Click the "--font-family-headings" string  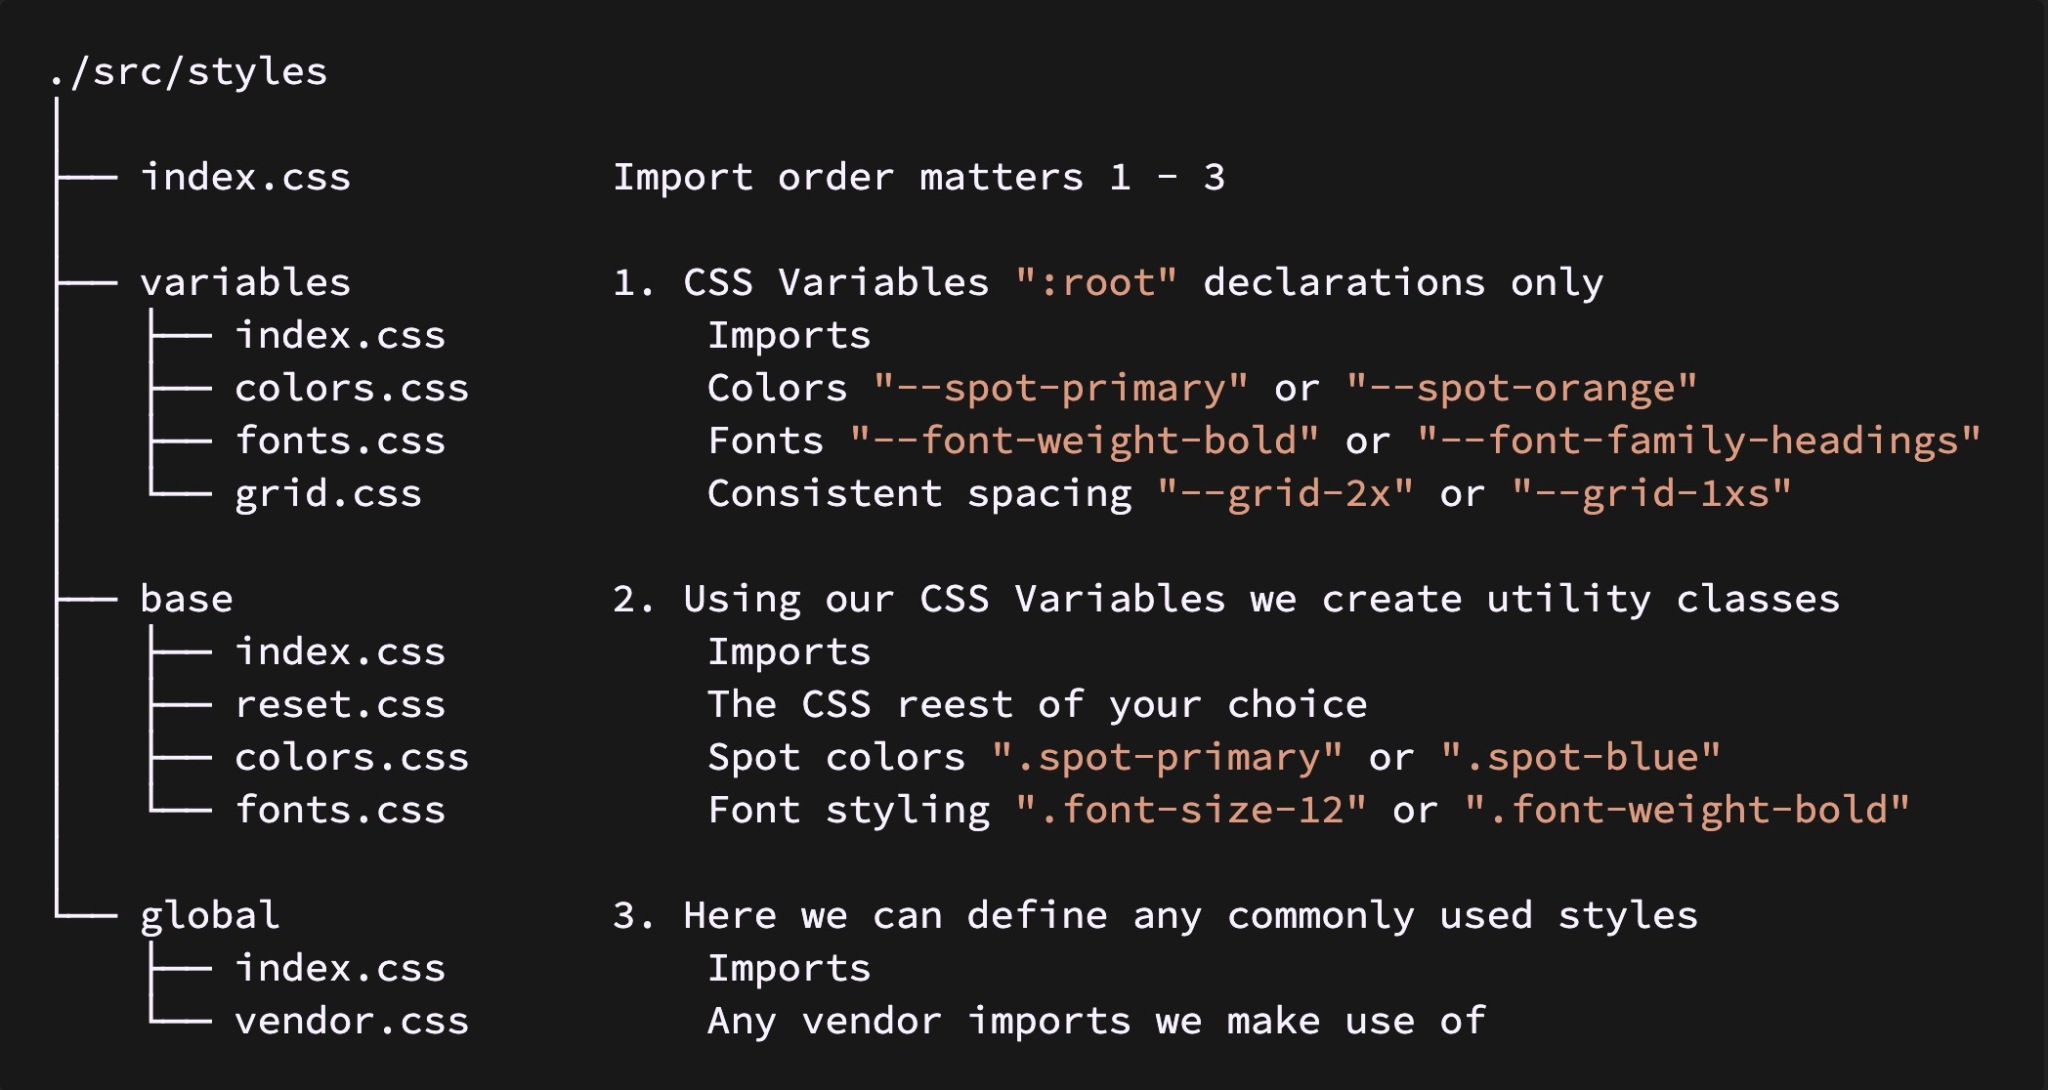pyautogui.click(x=1699, y=441)
